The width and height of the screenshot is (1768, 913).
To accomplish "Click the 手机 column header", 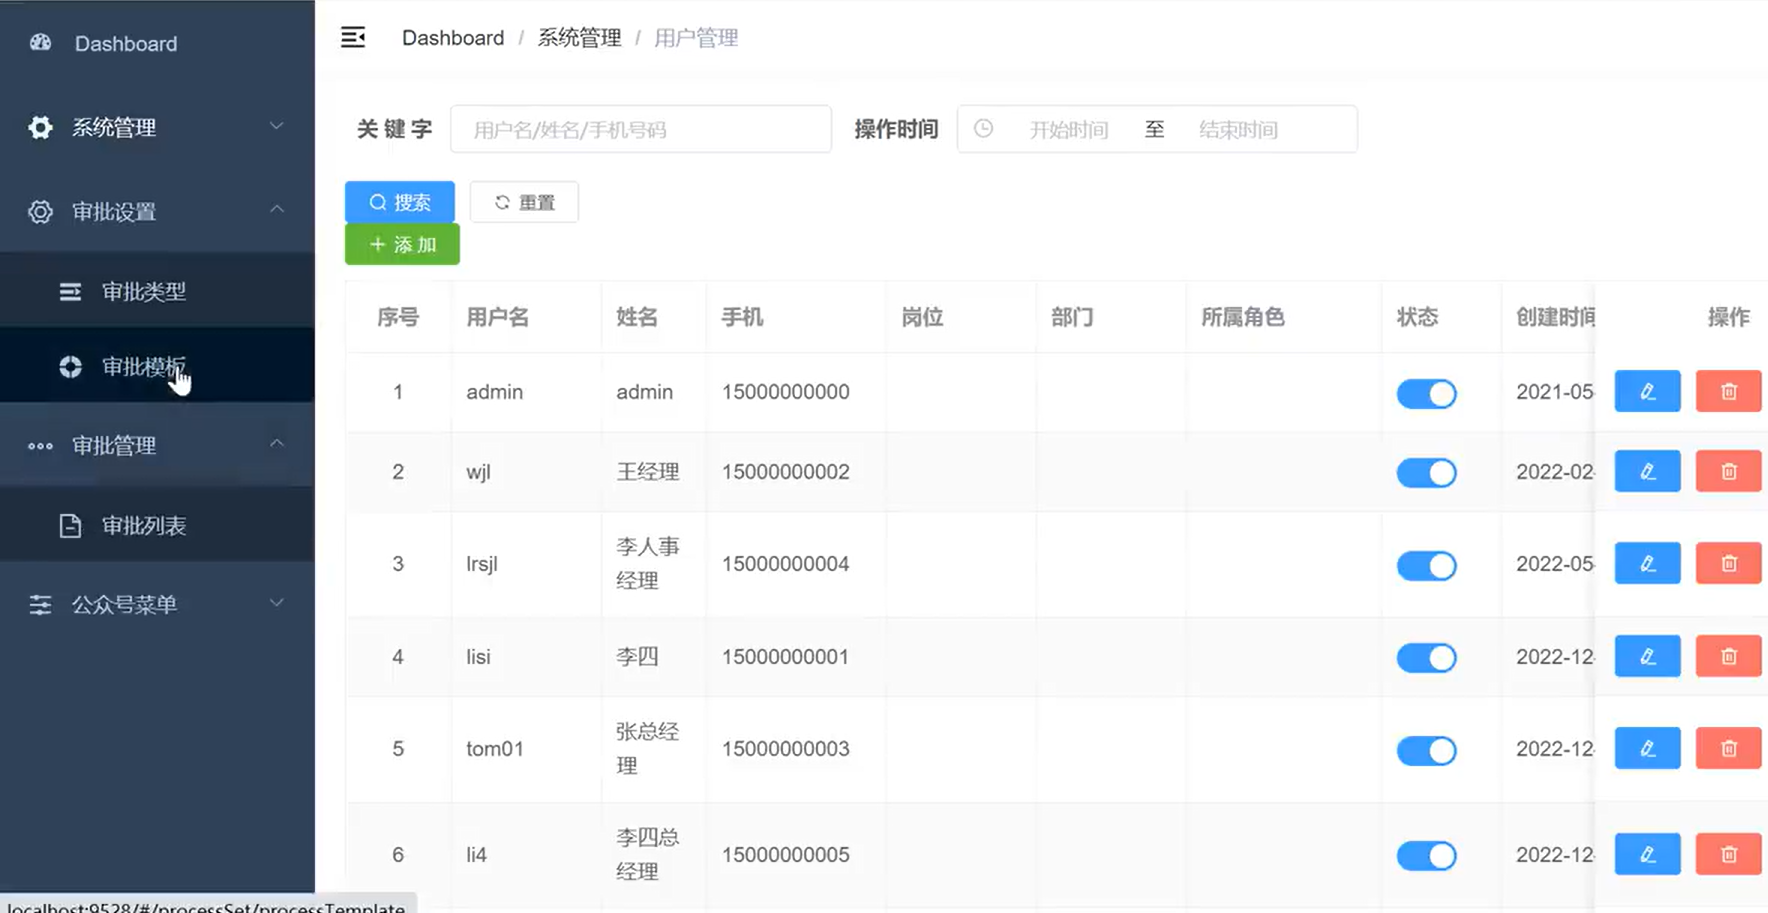I will pyautogui.click(x=742, y=317).
